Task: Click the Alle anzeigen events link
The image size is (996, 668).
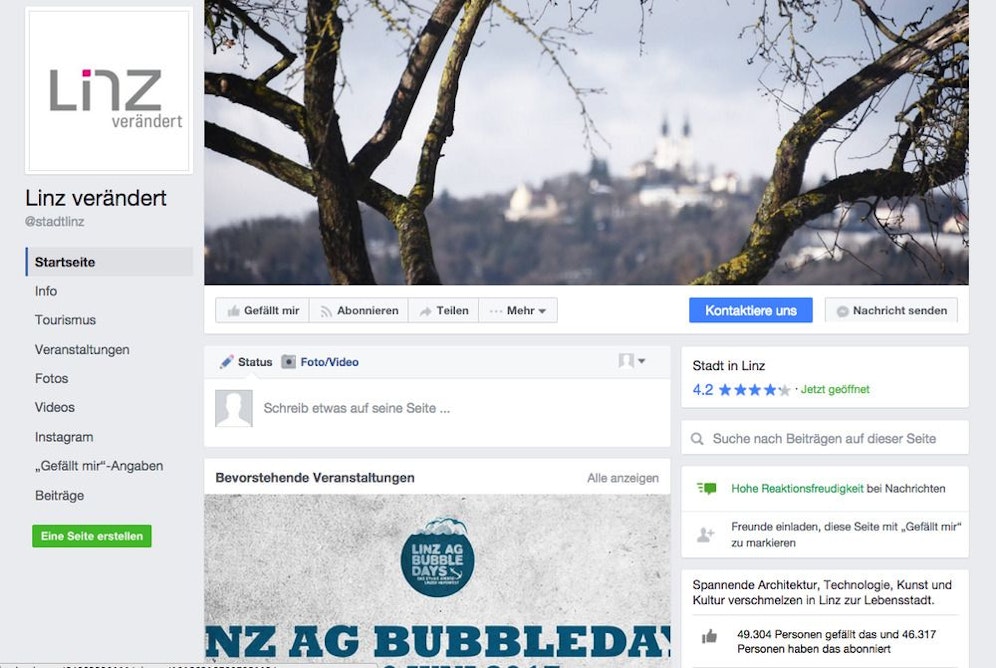Action: coord(622,478)
